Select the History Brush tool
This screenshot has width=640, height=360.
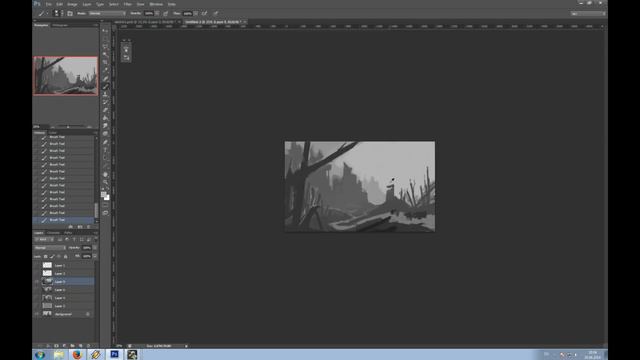point(105,102)
